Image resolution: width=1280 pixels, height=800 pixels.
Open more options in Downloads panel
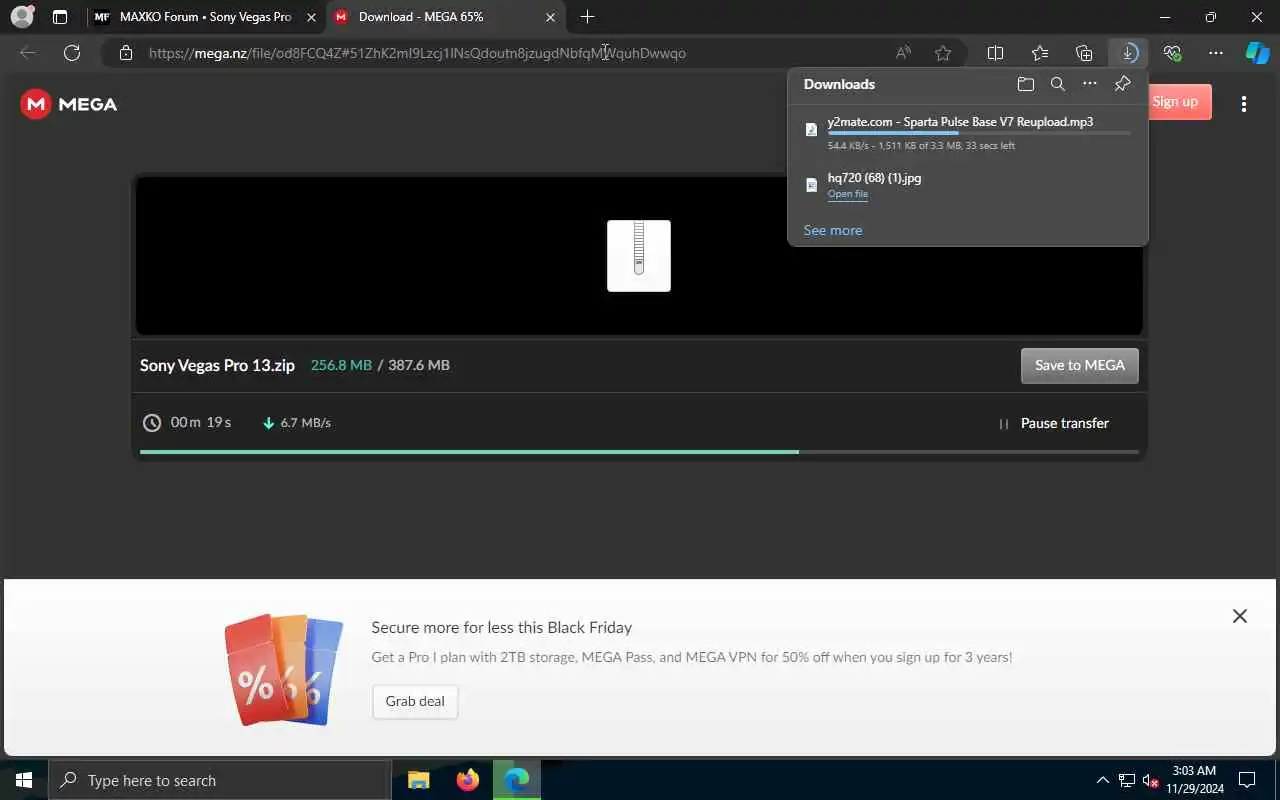click(1090, 84)
